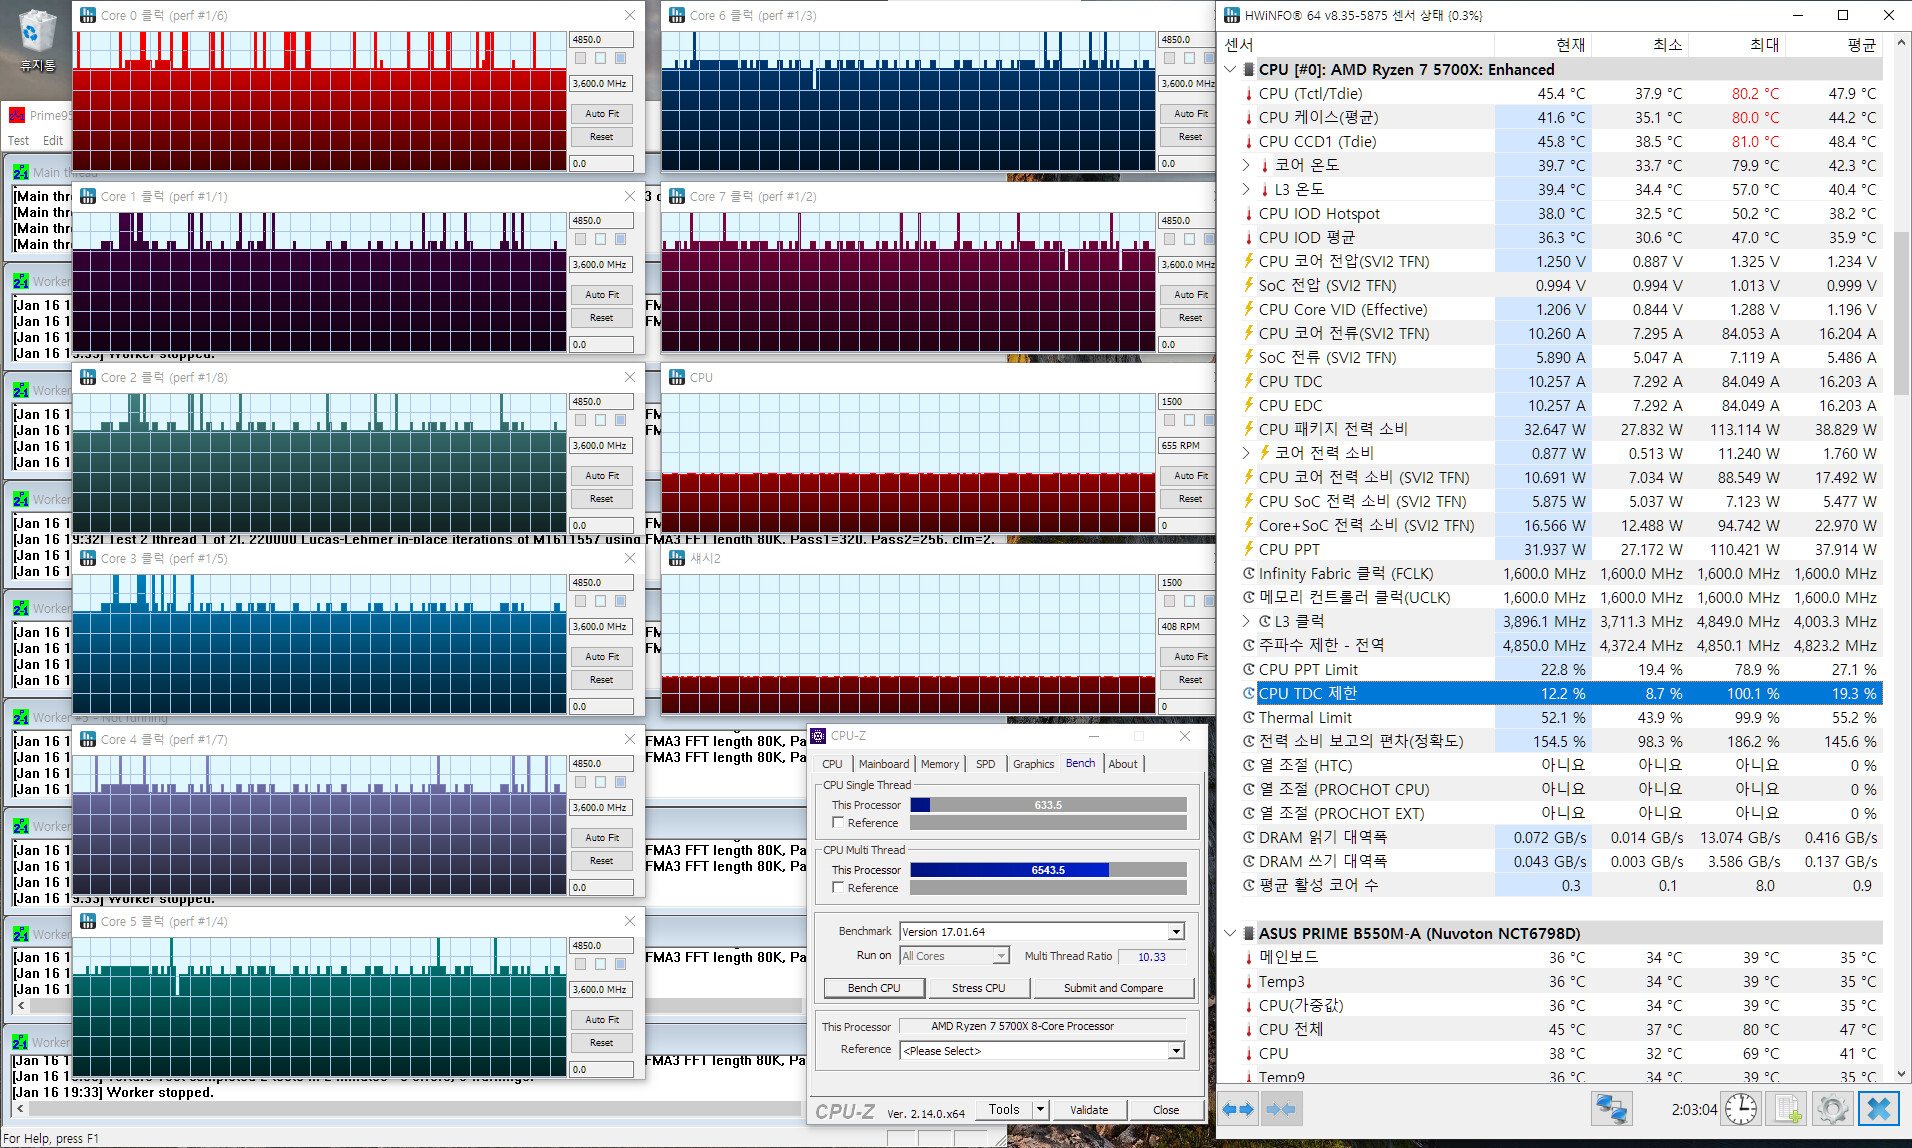Switch to the Mainboard tab in CPU-Z
Image resolution: width=1912 pixels, height=1148 pixels.
[883, 764]
